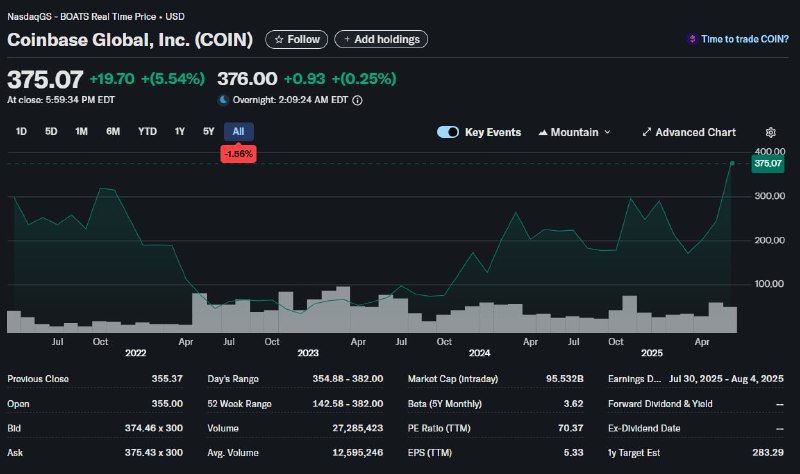
Task: Open the Time to trade COIN link
Action: coord(744,39)
